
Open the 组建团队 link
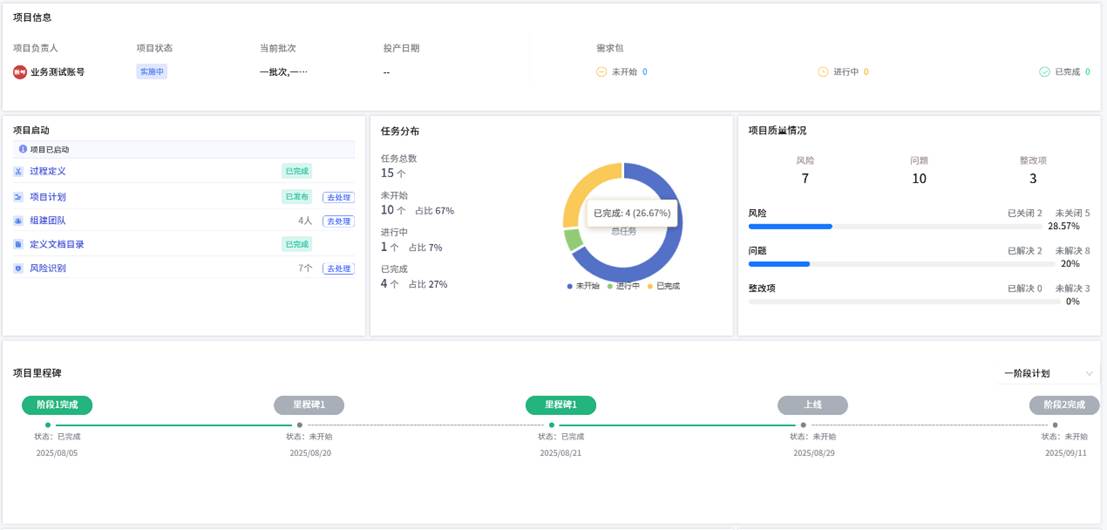tap(48, 221)
